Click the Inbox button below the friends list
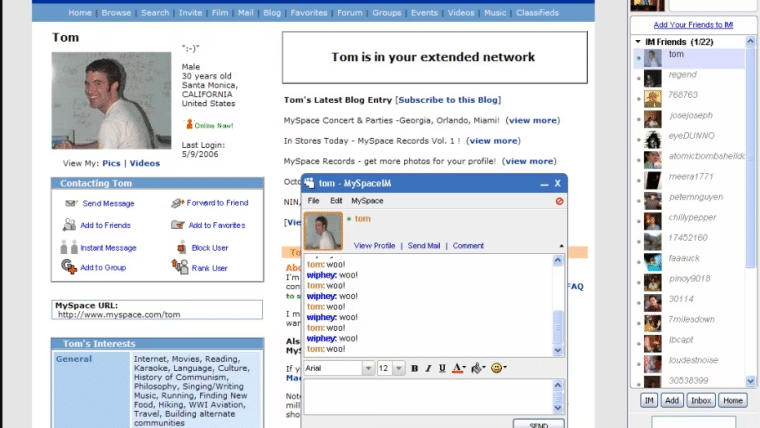Screen dimensions: 760x428 [x=701, y=400]
